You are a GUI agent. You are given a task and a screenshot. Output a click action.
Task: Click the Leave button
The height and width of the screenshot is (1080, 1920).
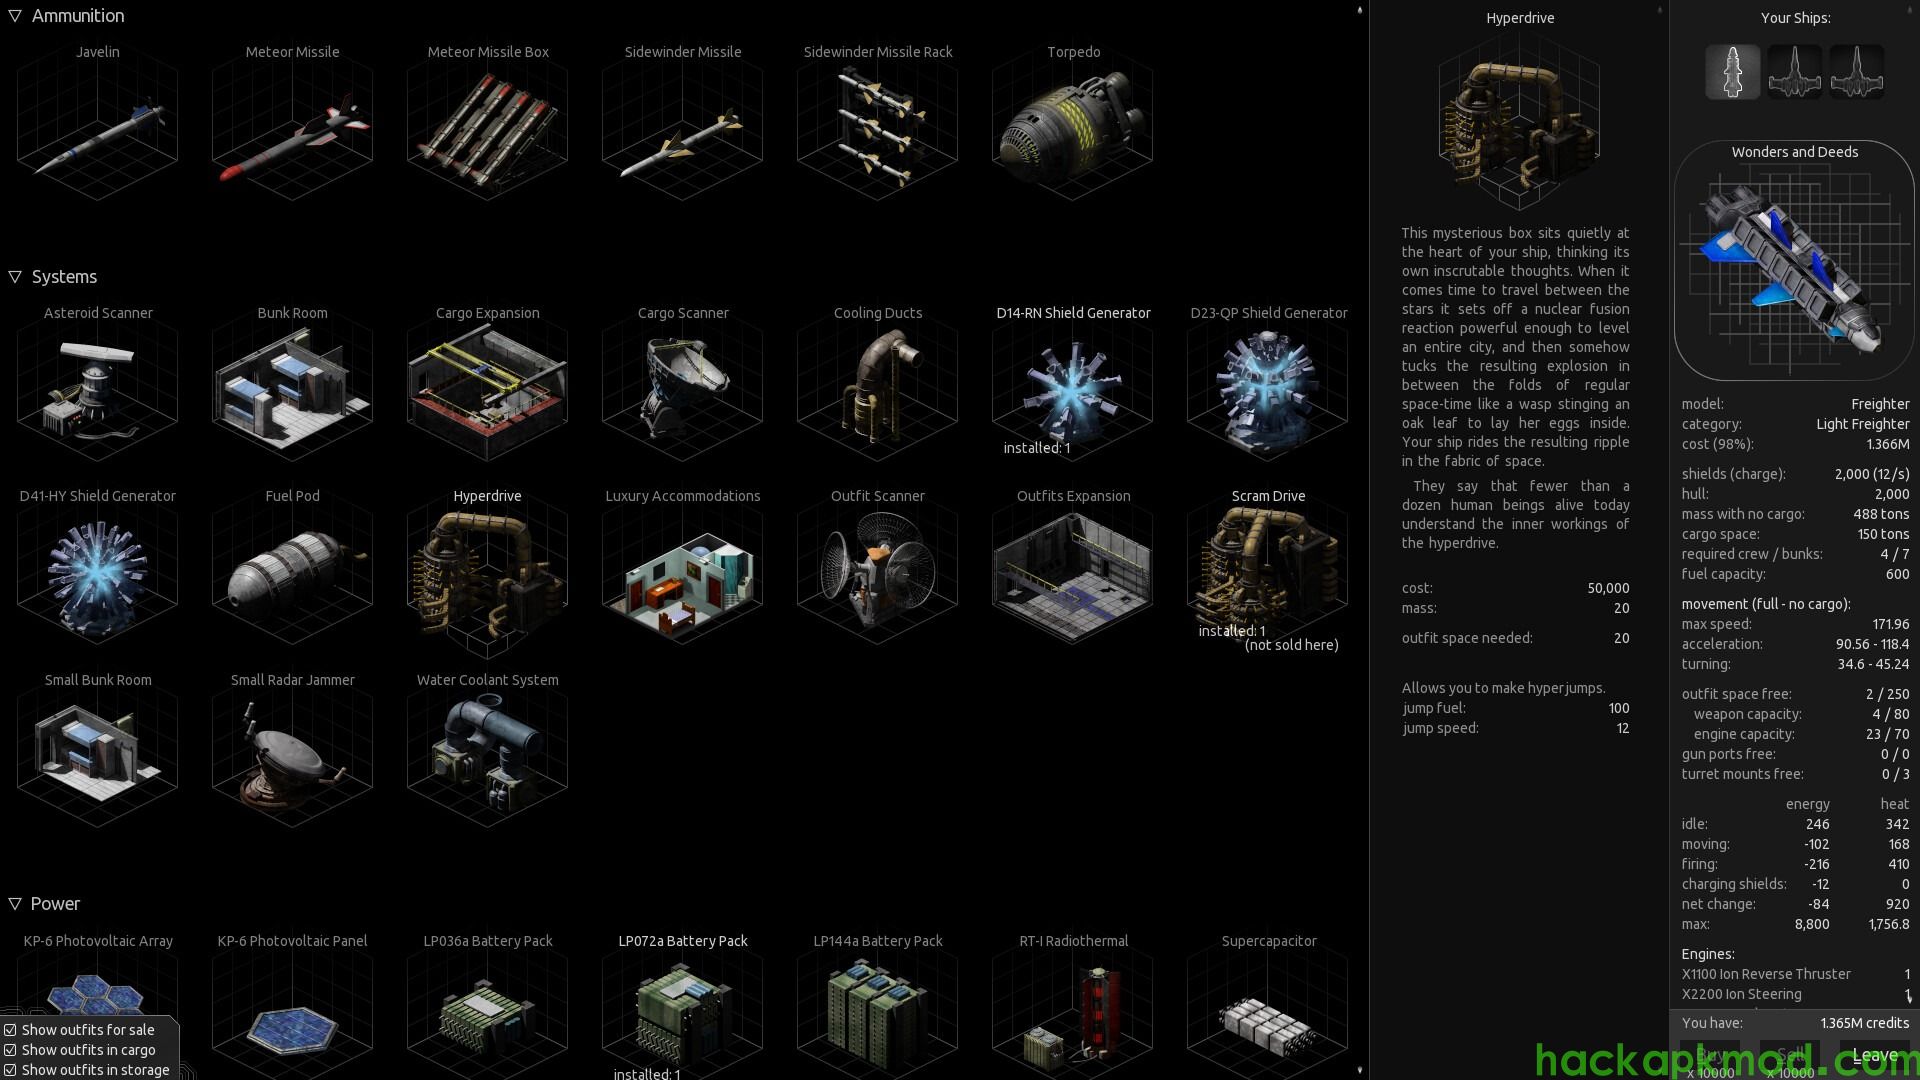[1874, 1055]
